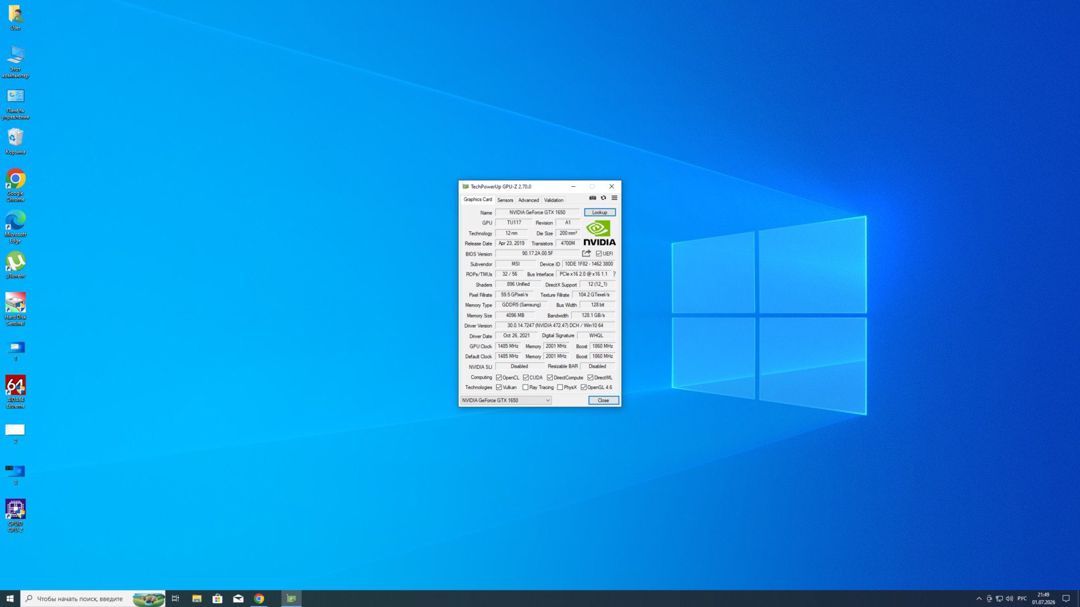
Task: Toggle the OpenGL 4.6 checkbox
Action: tap(583, 387)
